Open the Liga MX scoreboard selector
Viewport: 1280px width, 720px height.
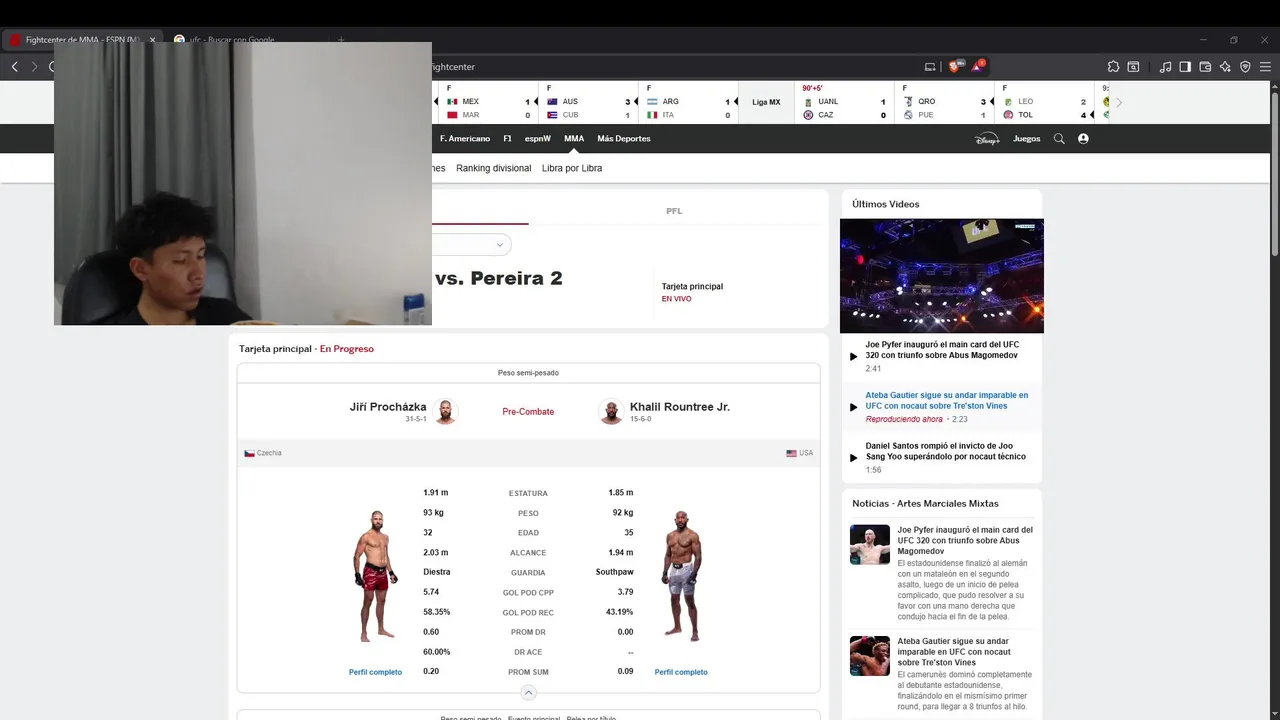(767, 102)
